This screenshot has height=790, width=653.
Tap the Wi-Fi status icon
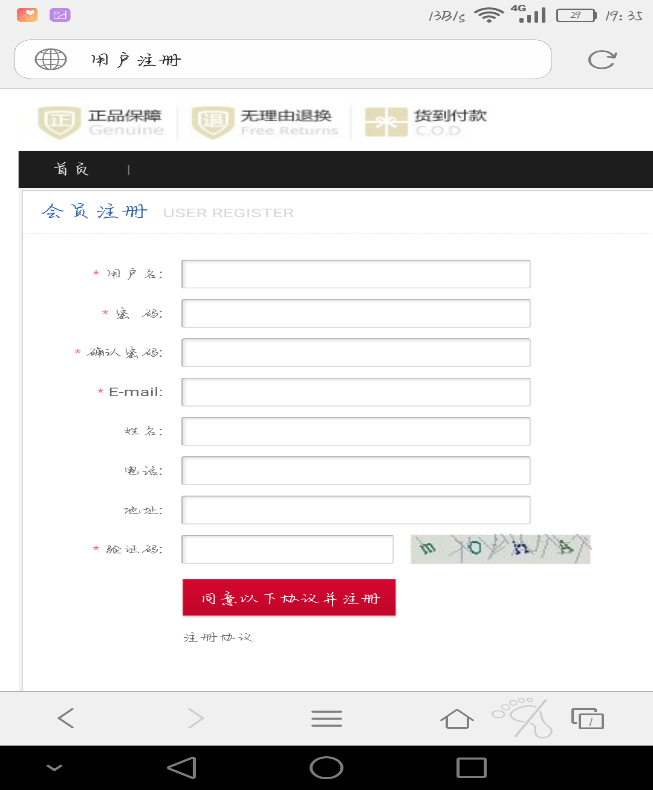pyautogui.click(x=489, y=15)
